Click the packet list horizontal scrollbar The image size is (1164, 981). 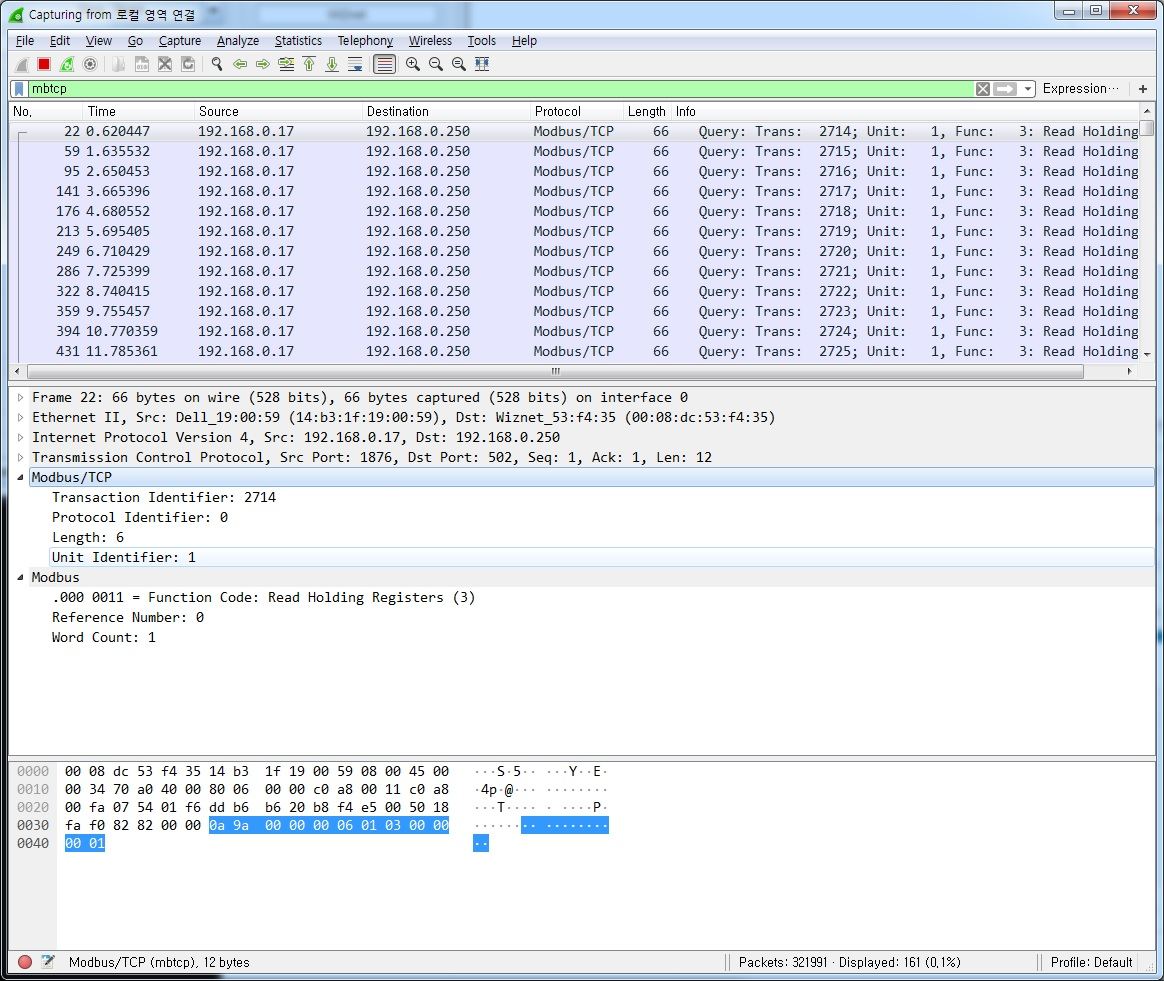click(x=555, y=371)
